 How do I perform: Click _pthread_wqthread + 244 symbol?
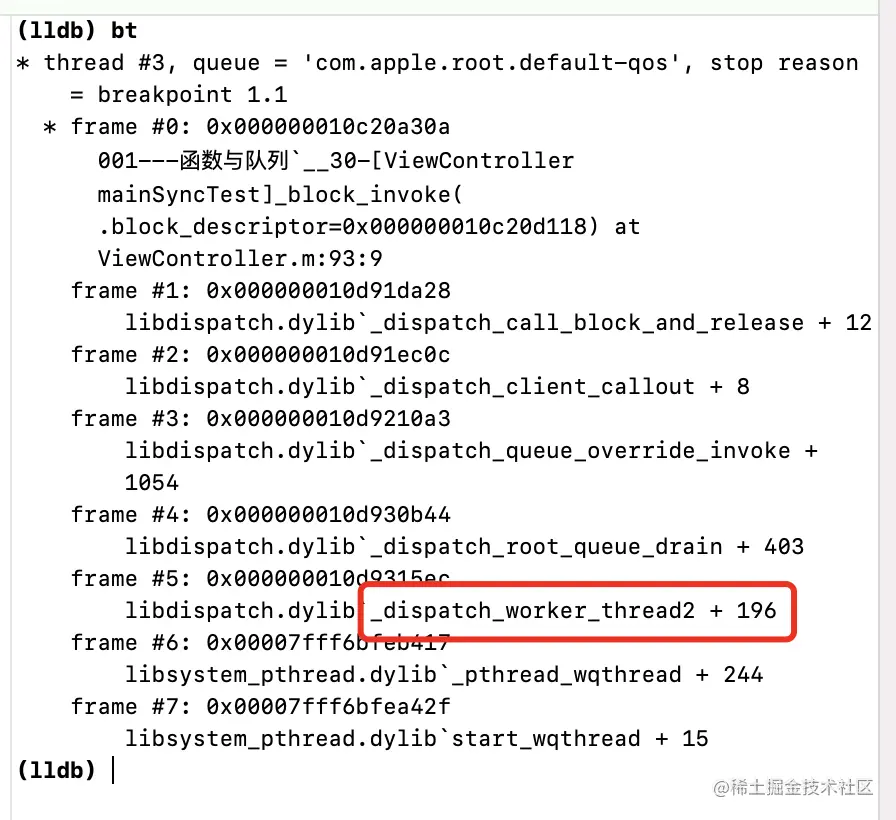click(x=607, y=675)
